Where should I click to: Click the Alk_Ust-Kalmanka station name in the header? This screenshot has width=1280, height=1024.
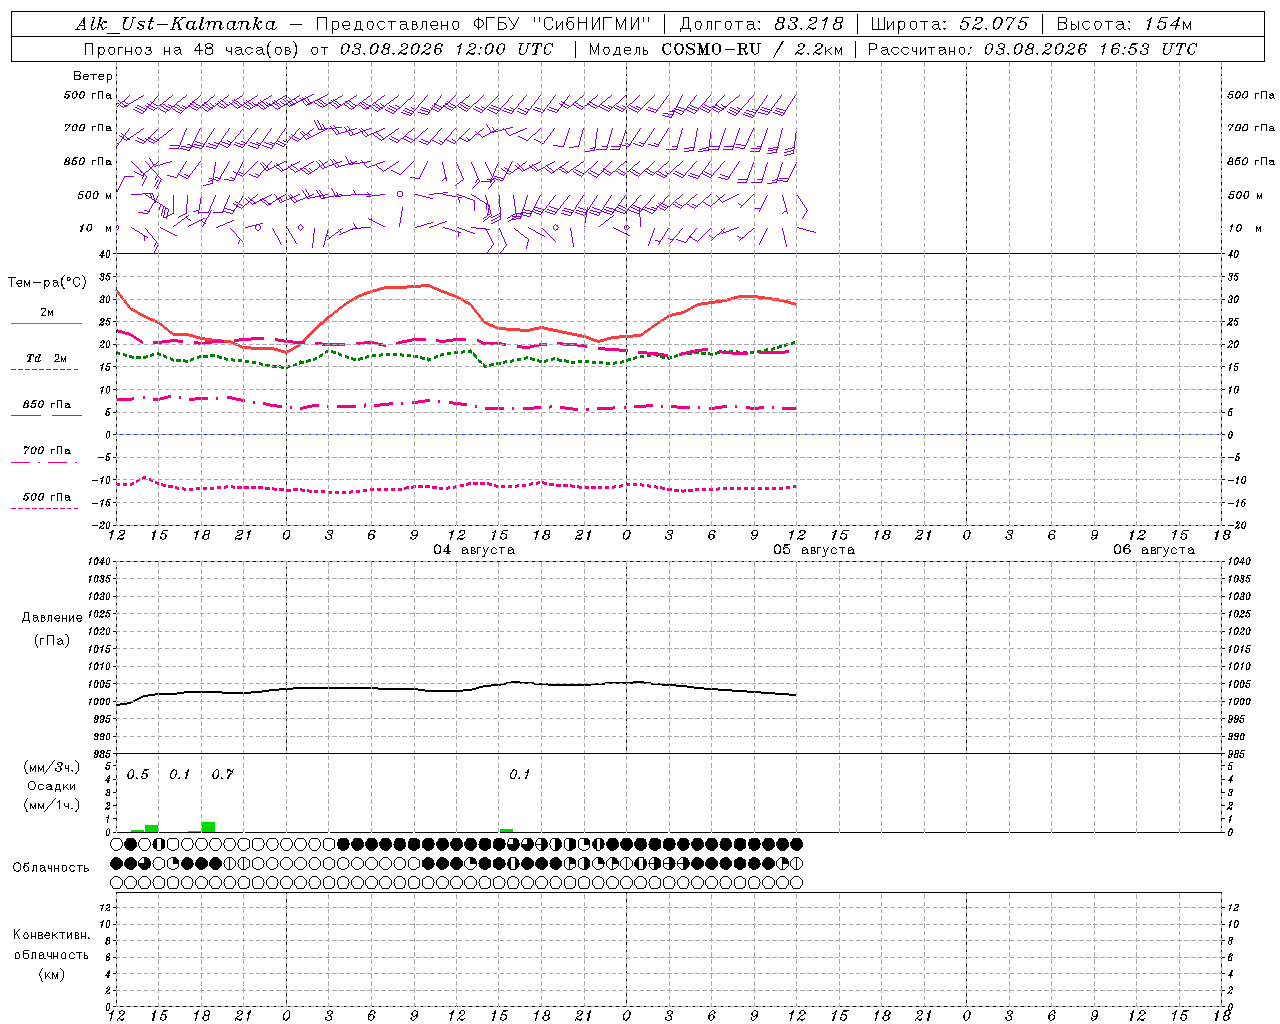pyautogui.click(x=176, y=24)
